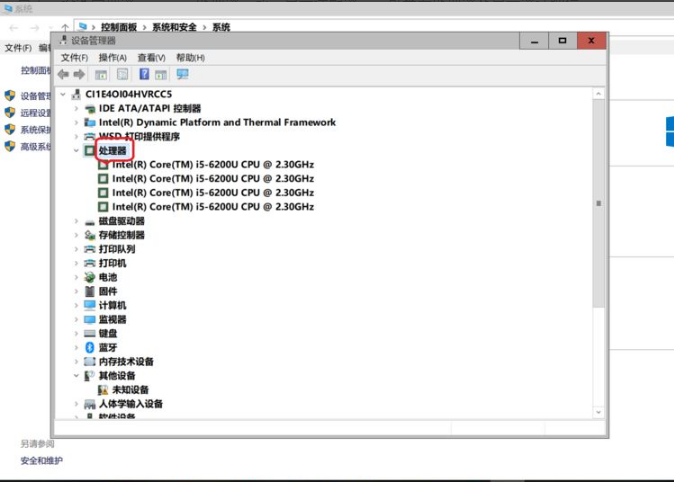The width and height of the screenshot is (674, 482).
Task: Click the processor (处理器) chip icon
Action: coord(90,150)
